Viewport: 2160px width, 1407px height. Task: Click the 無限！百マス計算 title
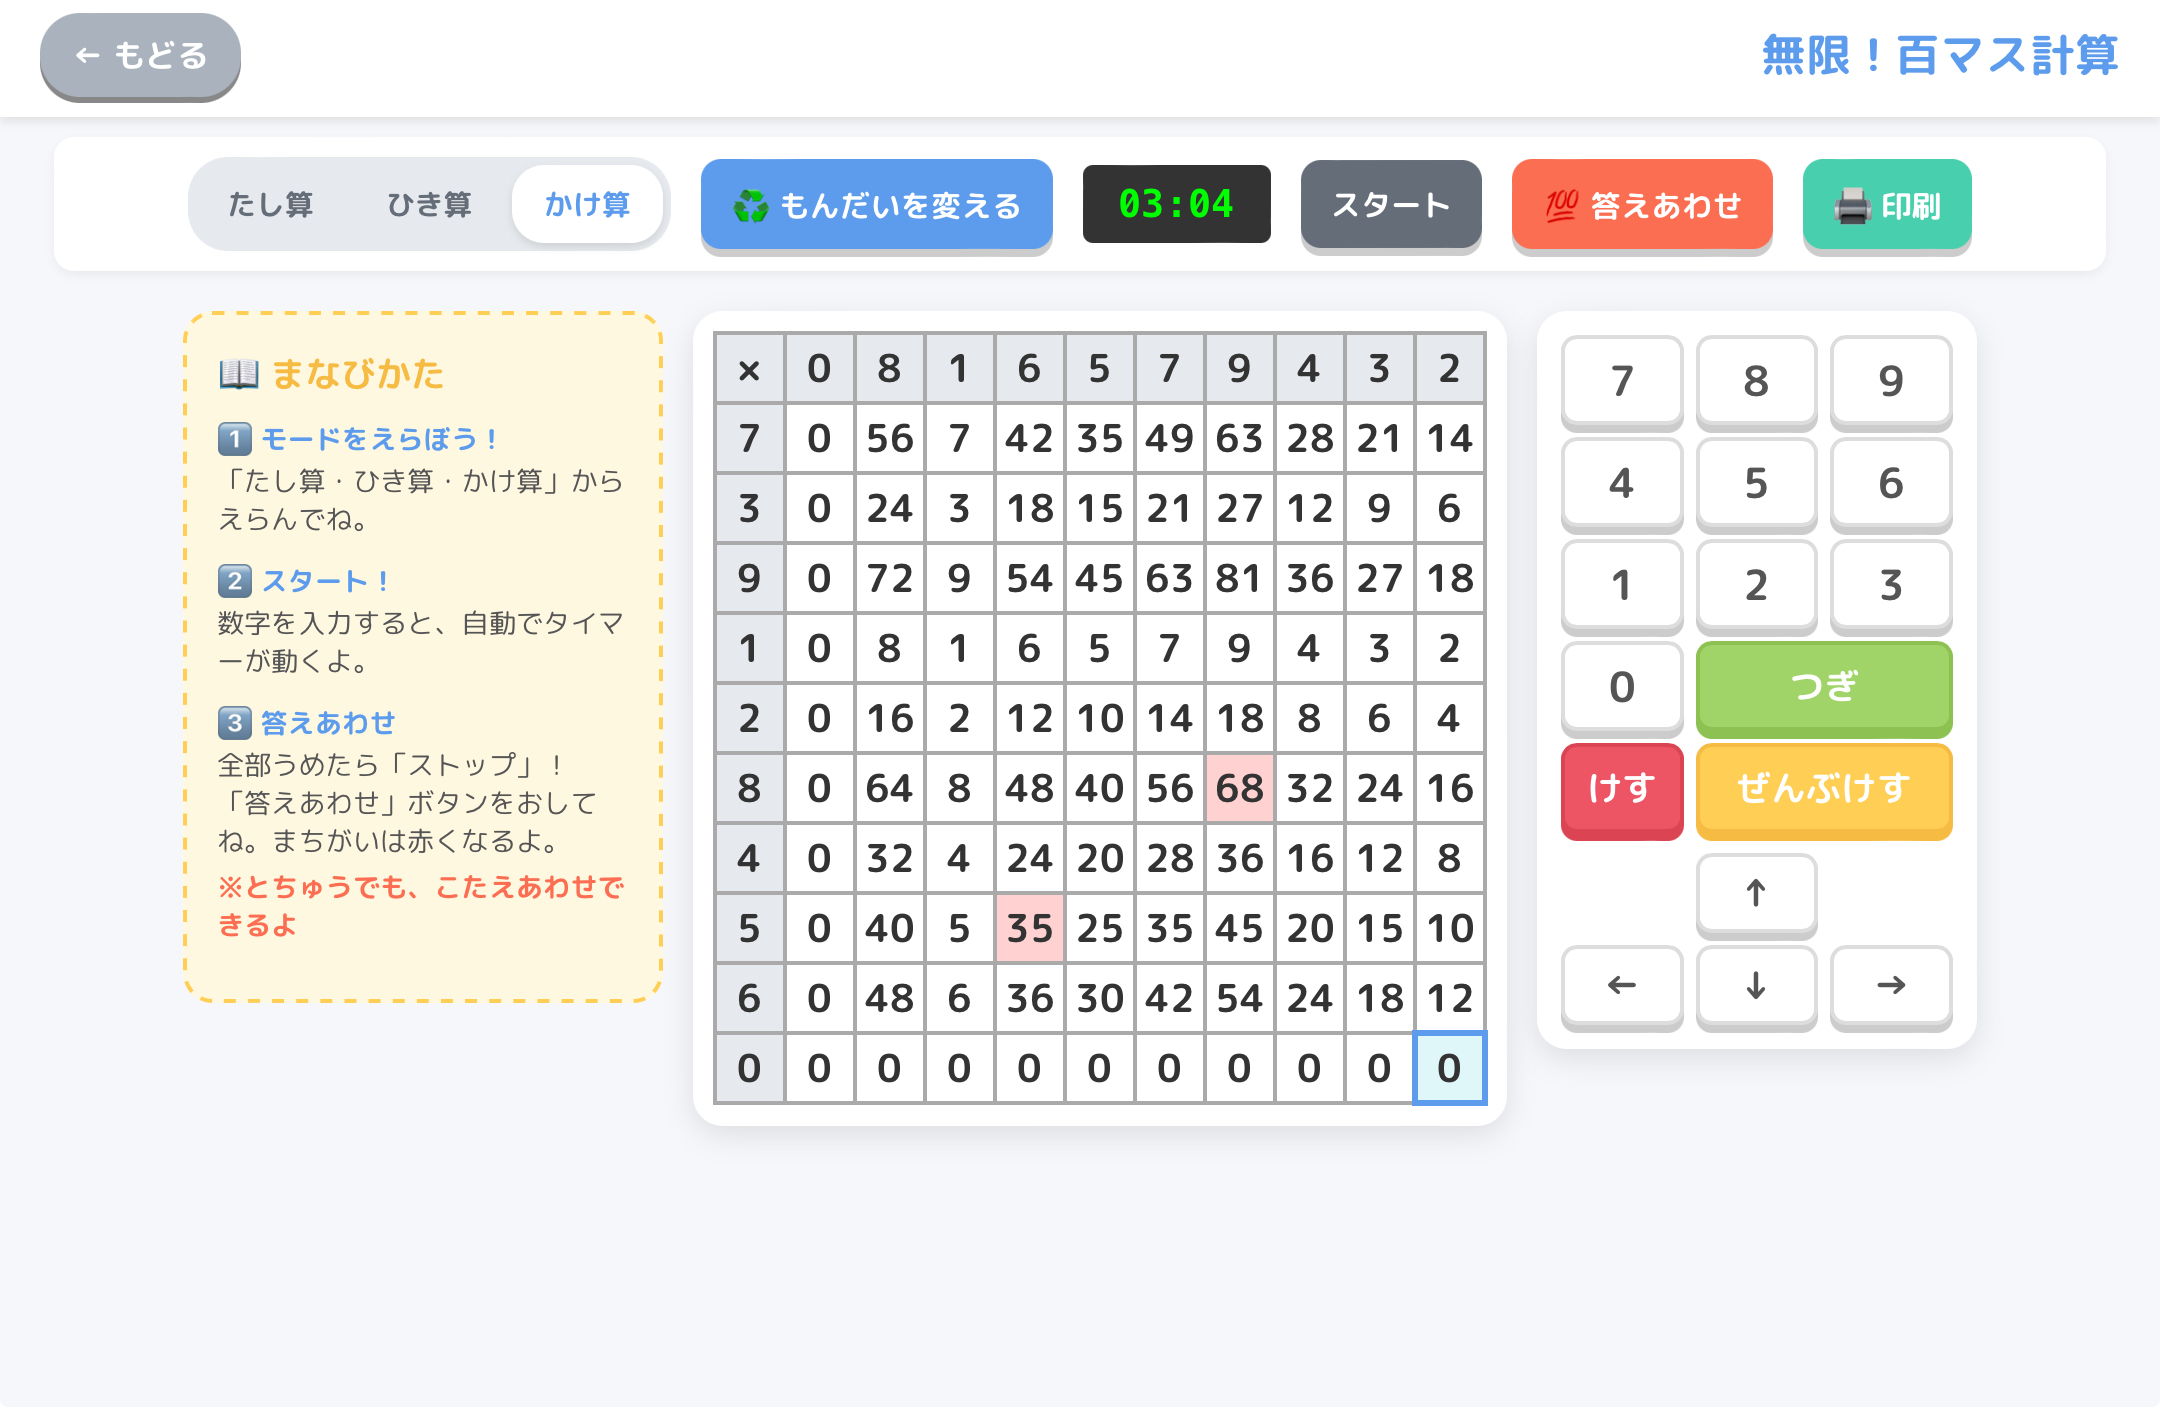1939,56
